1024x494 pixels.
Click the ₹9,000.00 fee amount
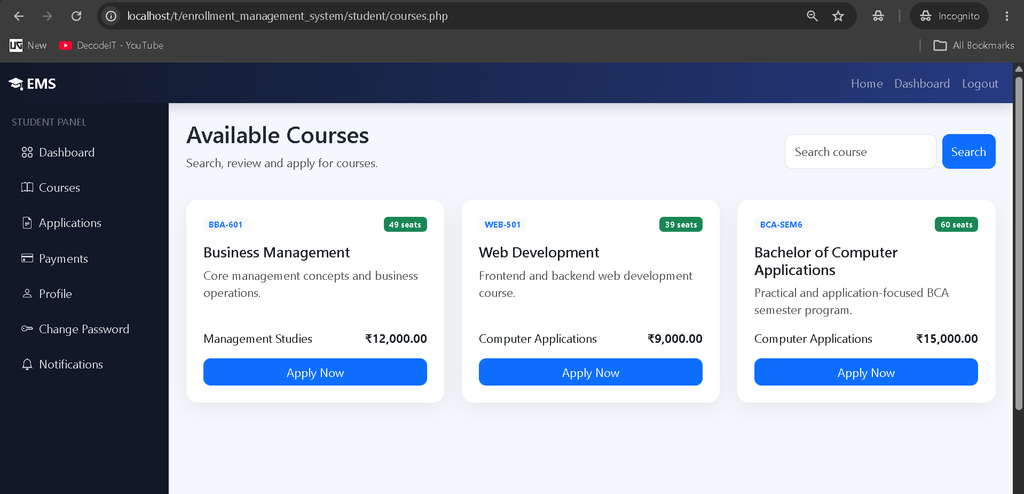675,338
